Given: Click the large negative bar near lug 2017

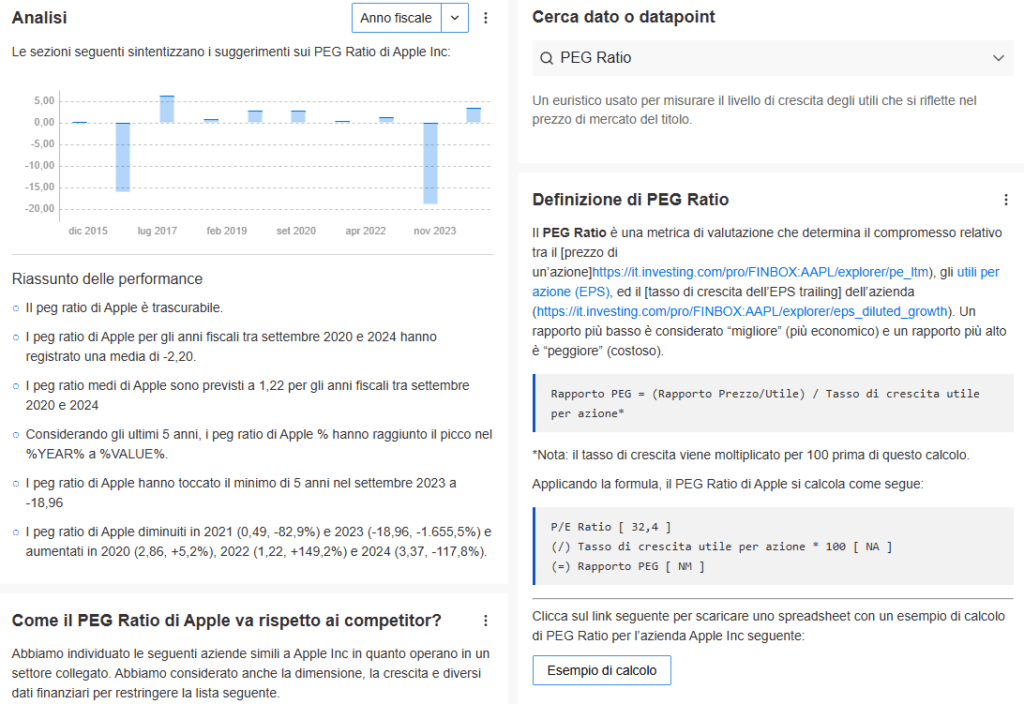Looking at the screenshot, I should click(x=123, y=157).
